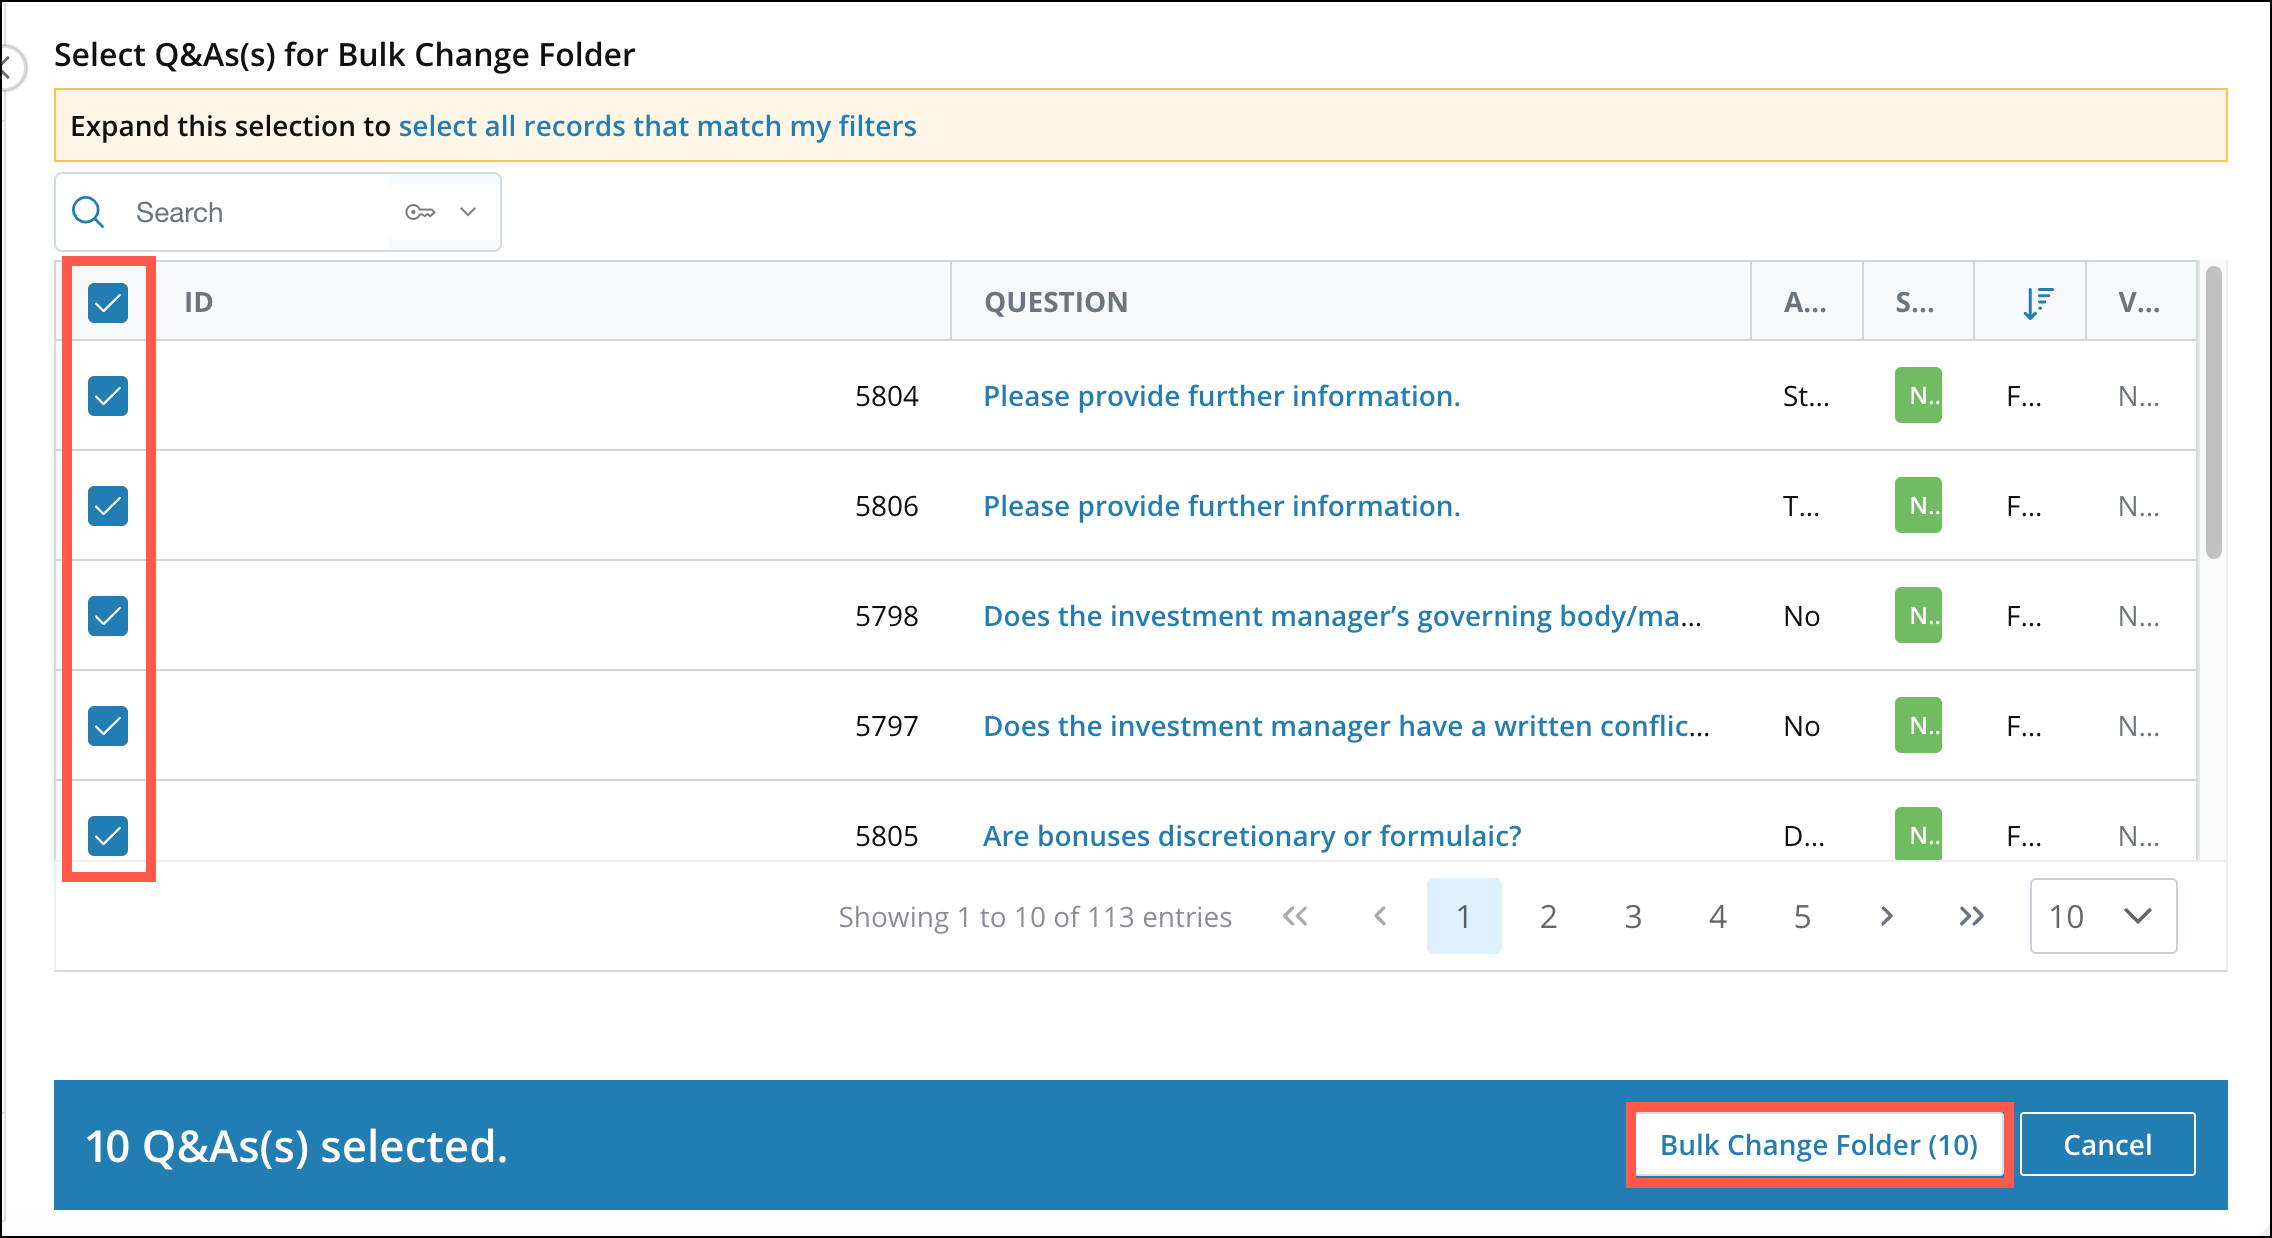Click the green N status badge for 5798
This screenshot has height=1238, width=2272.
pyautogui.click(x=1918, y=616)
